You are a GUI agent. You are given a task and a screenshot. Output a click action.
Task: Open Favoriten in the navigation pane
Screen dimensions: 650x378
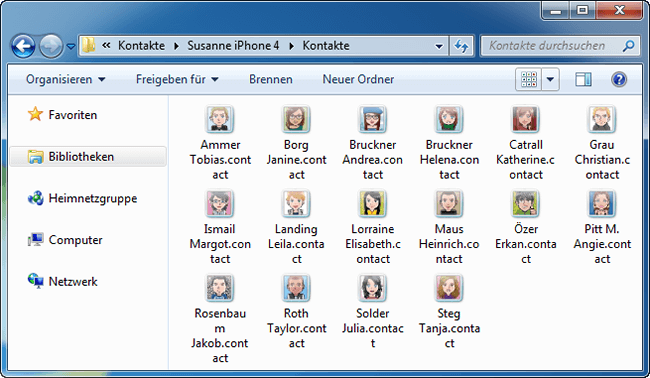(62, 114)
